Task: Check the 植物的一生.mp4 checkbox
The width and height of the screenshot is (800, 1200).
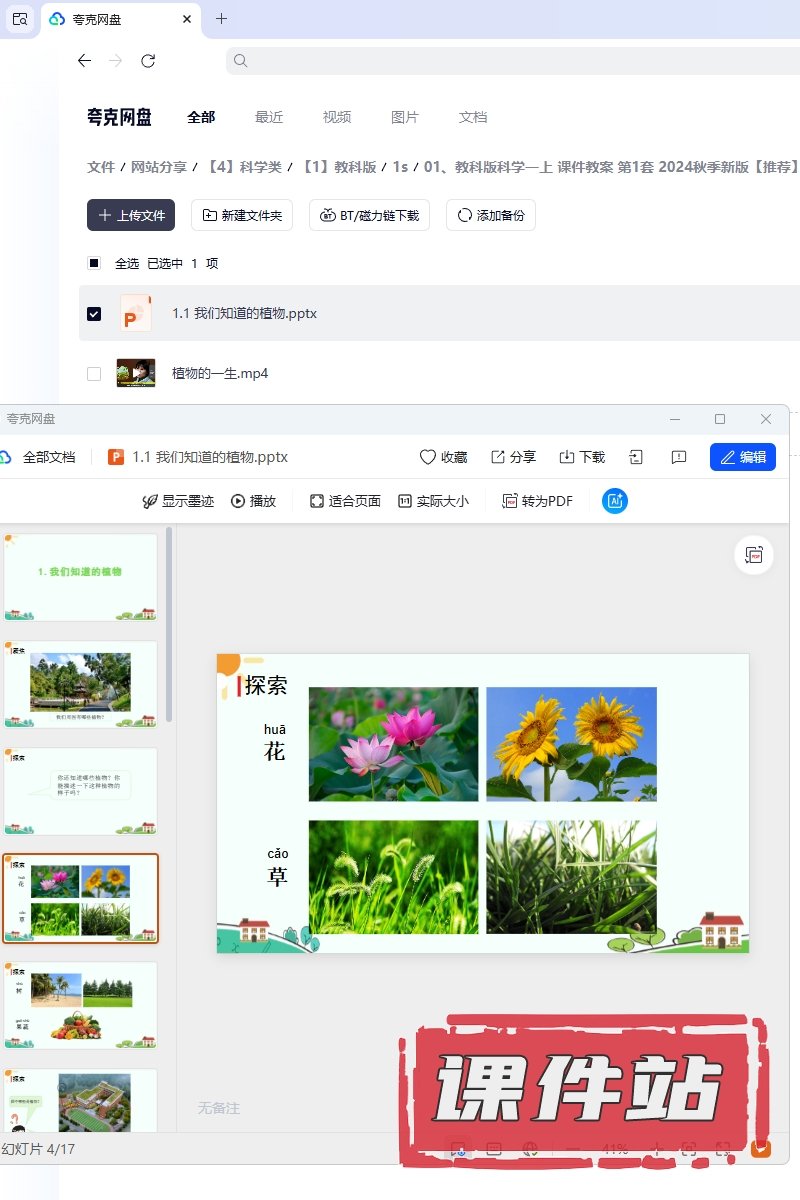Action: (x=94, y=374)
